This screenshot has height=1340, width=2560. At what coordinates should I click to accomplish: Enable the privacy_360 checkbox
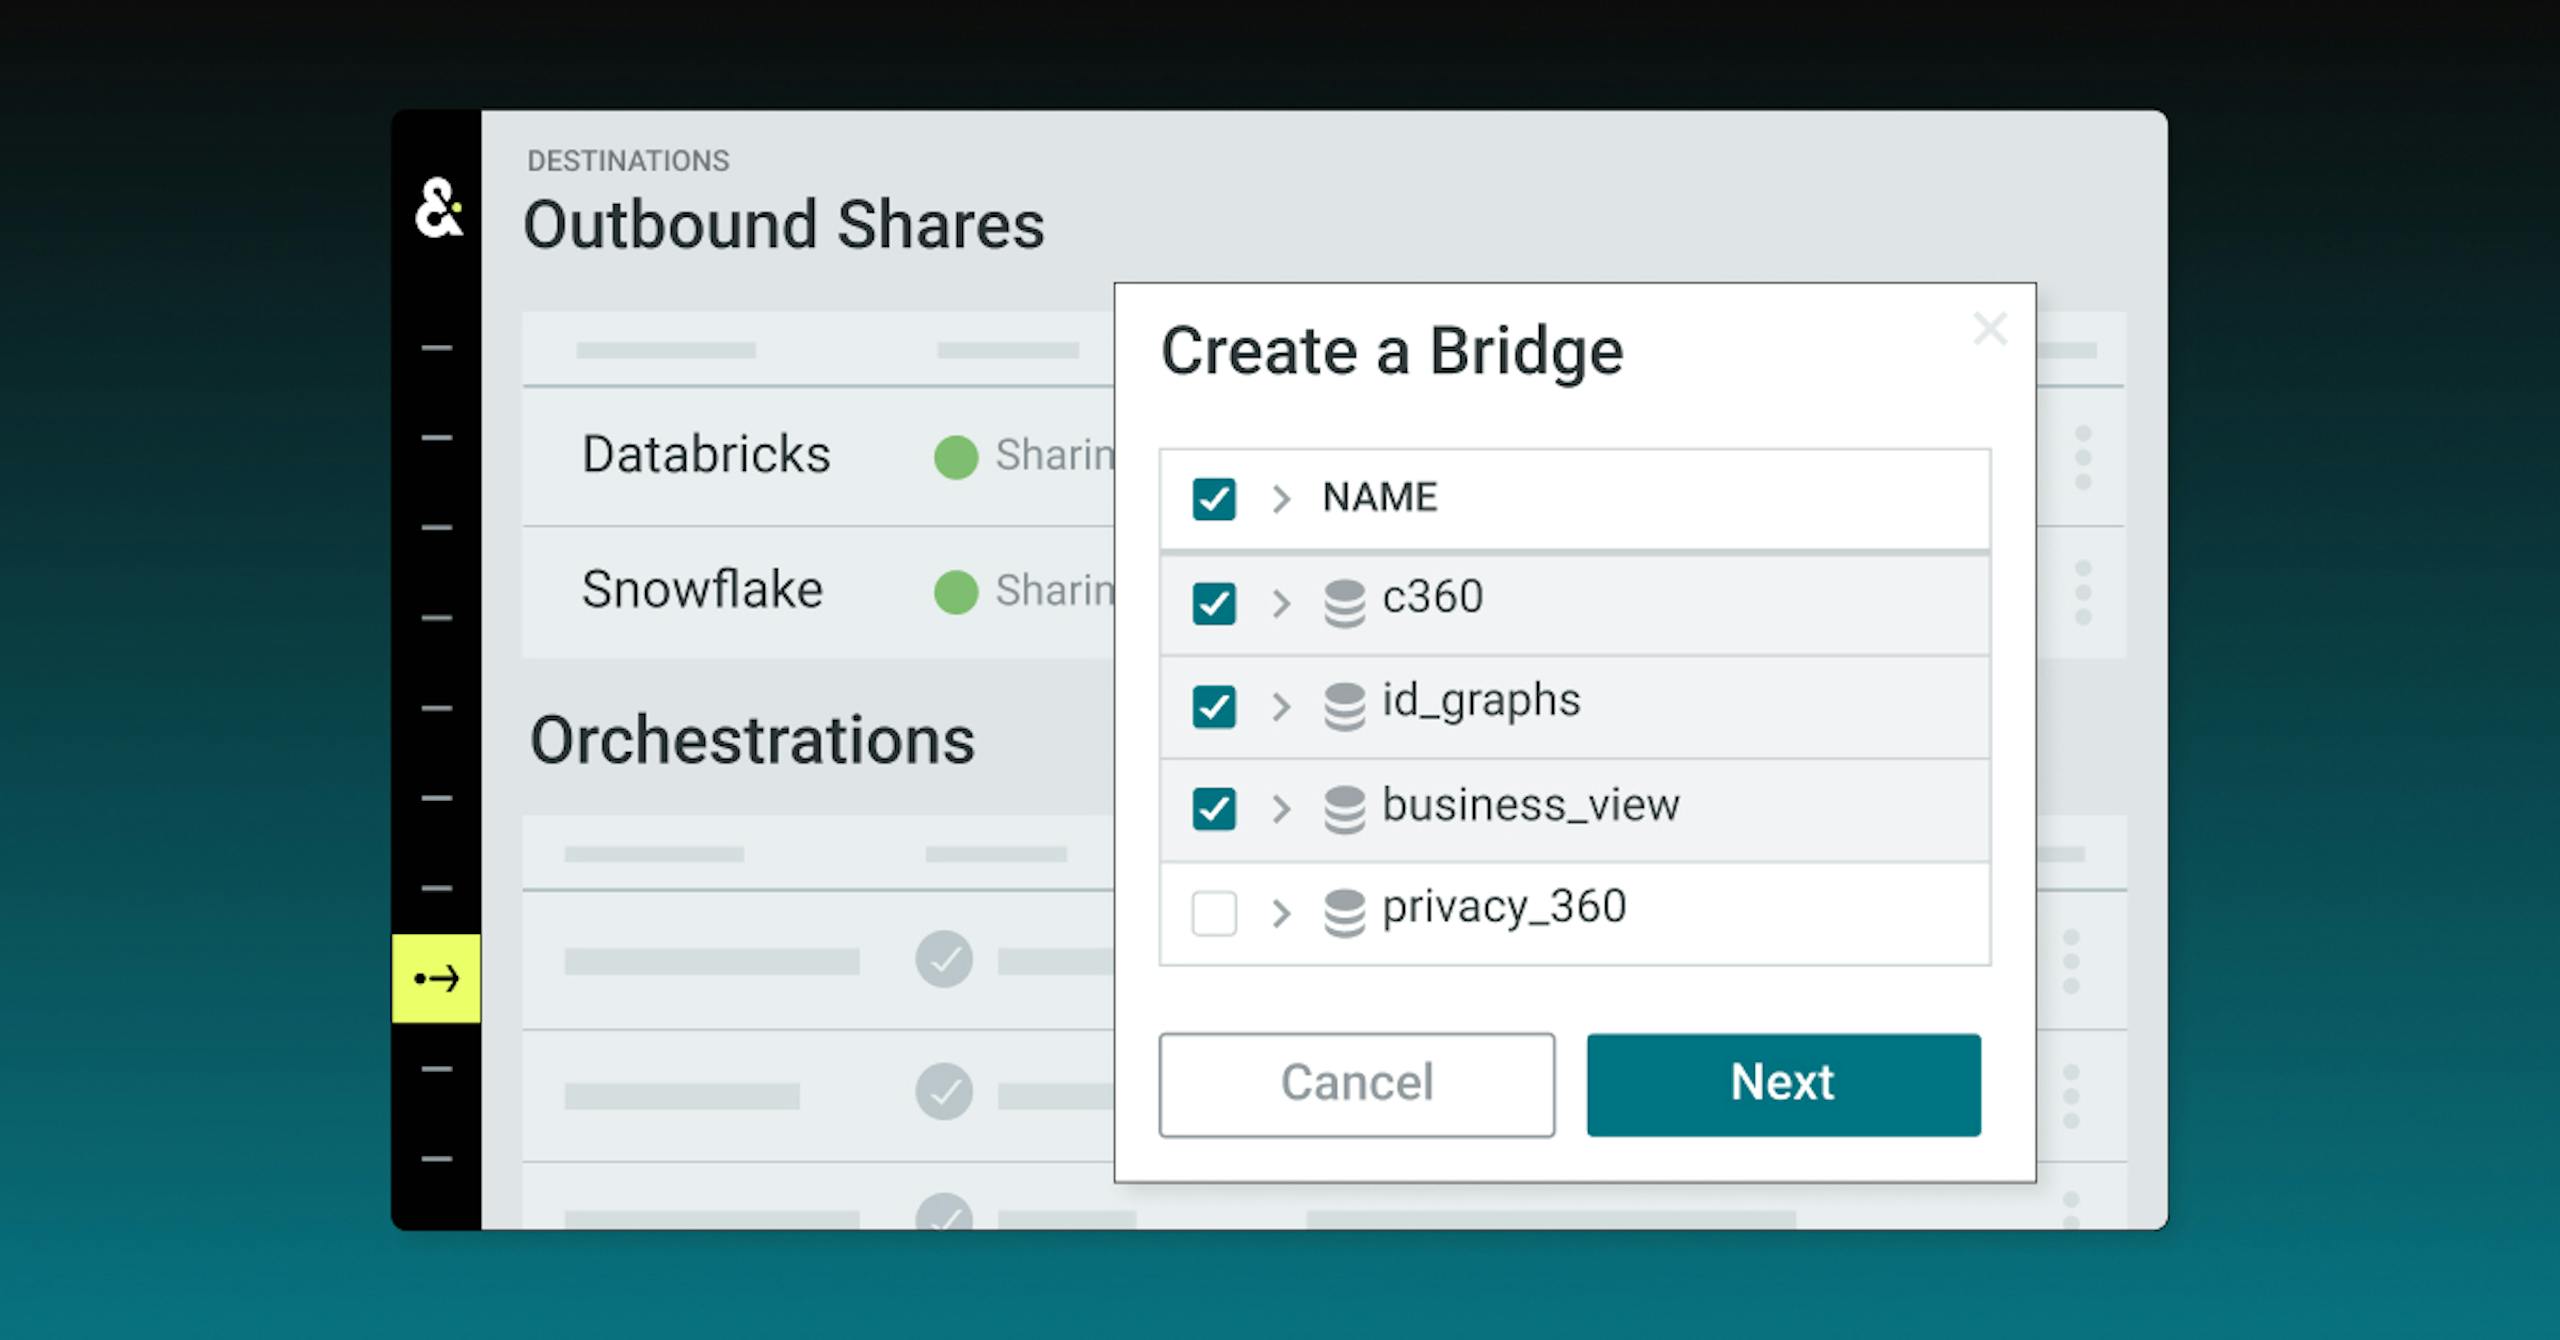1214,912
